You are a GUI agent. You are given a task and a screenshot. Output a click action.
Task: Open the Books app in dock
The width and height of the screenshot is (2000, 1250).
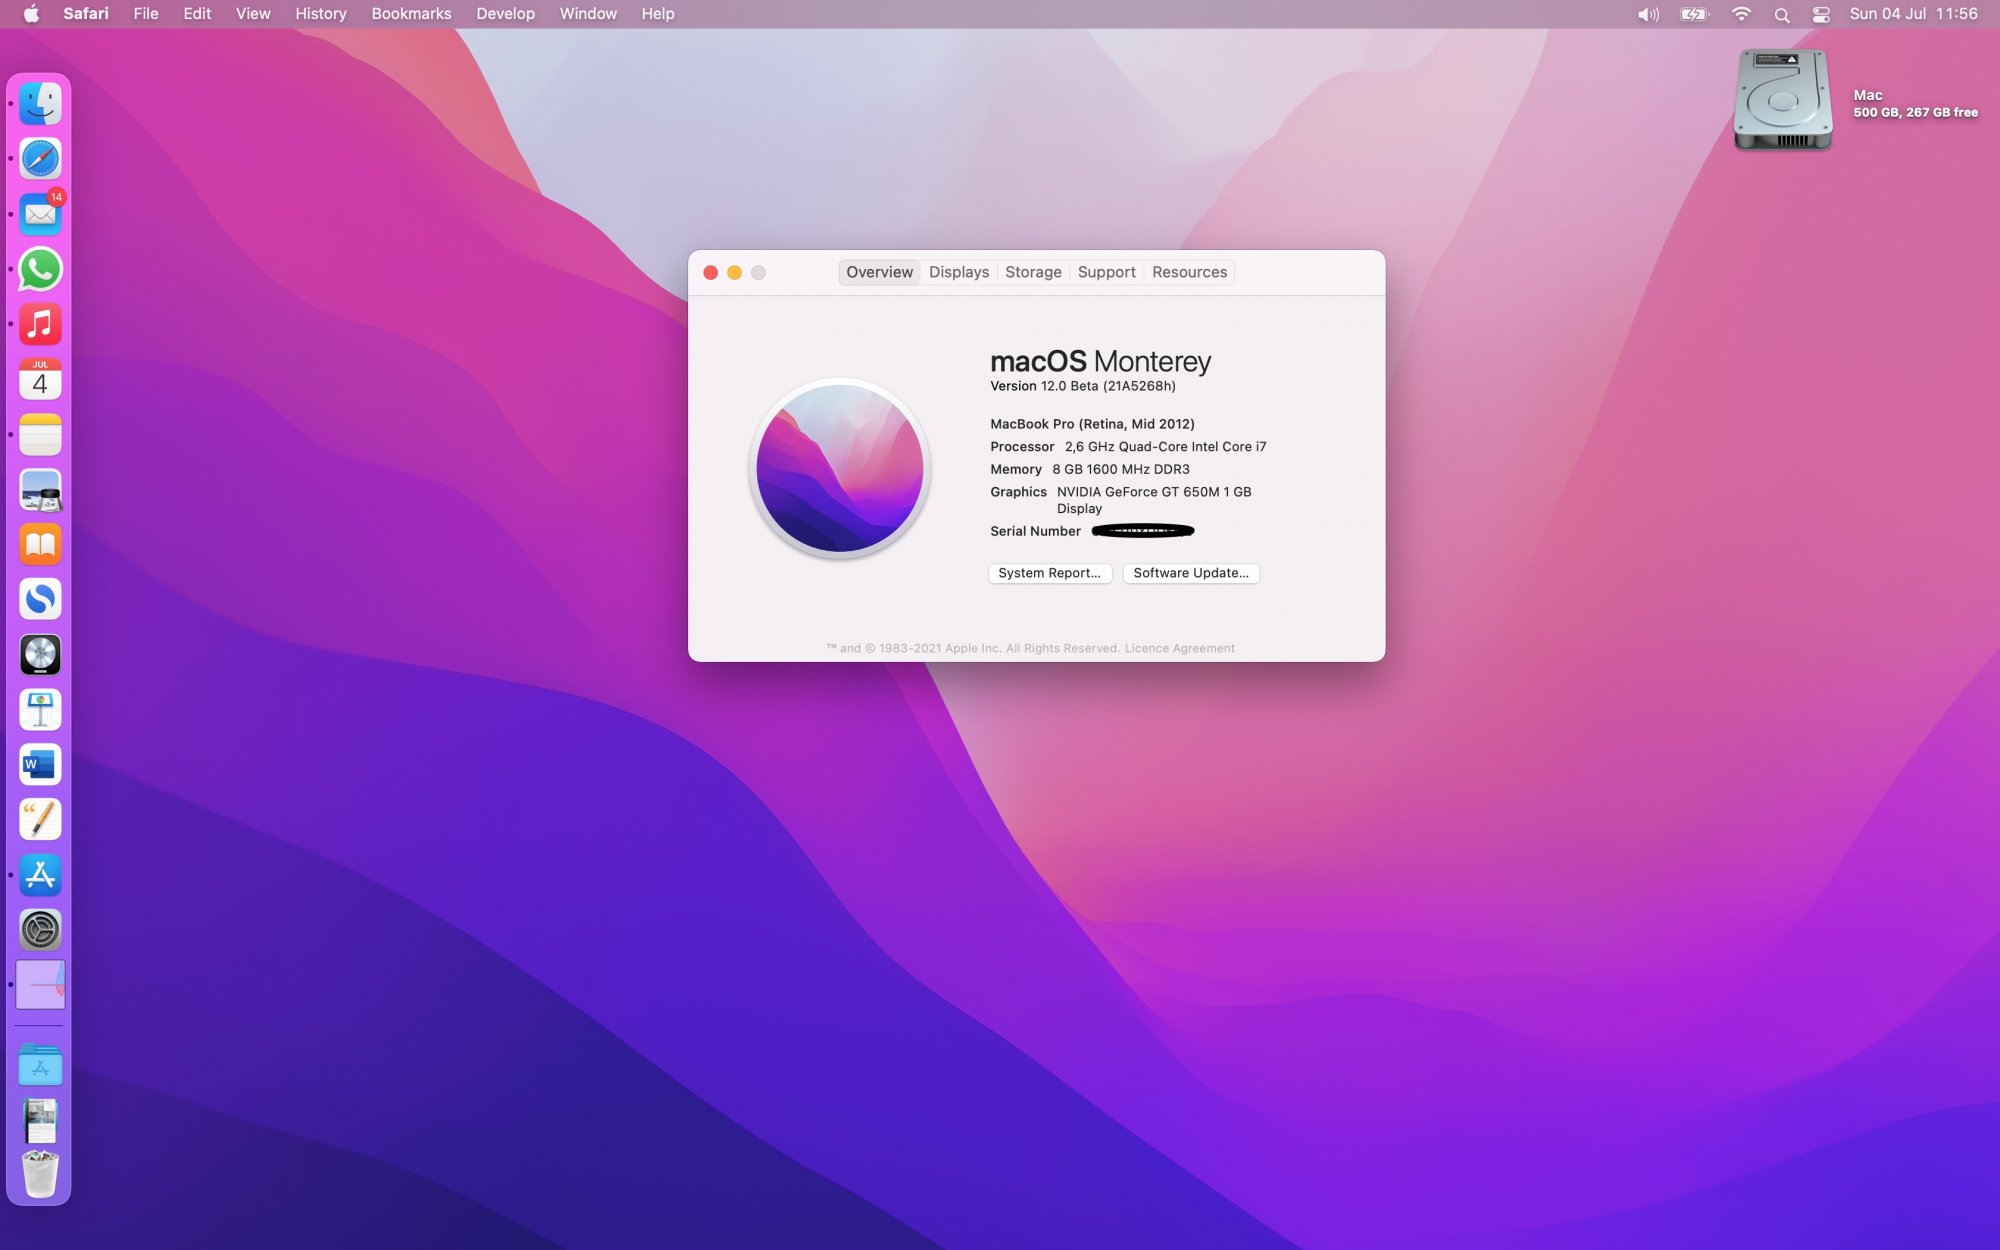[40, 545]
